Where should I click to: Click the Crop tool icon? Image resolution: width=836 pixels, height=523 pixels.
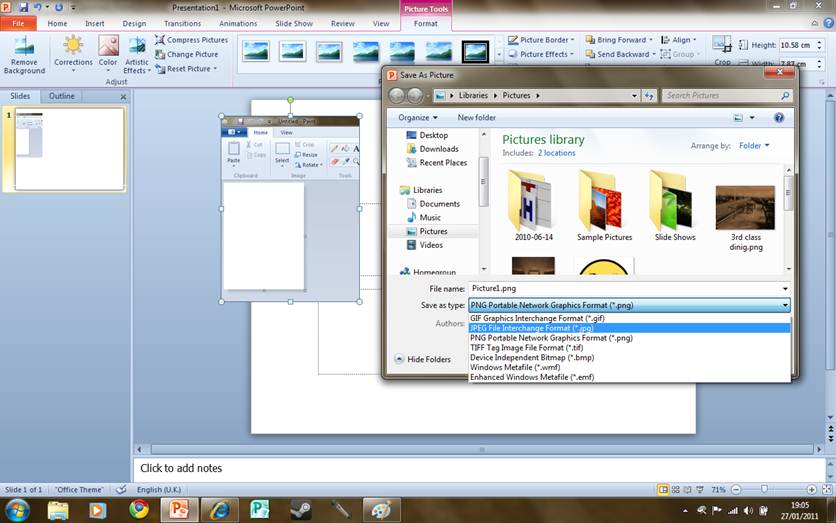click(722, 46)
